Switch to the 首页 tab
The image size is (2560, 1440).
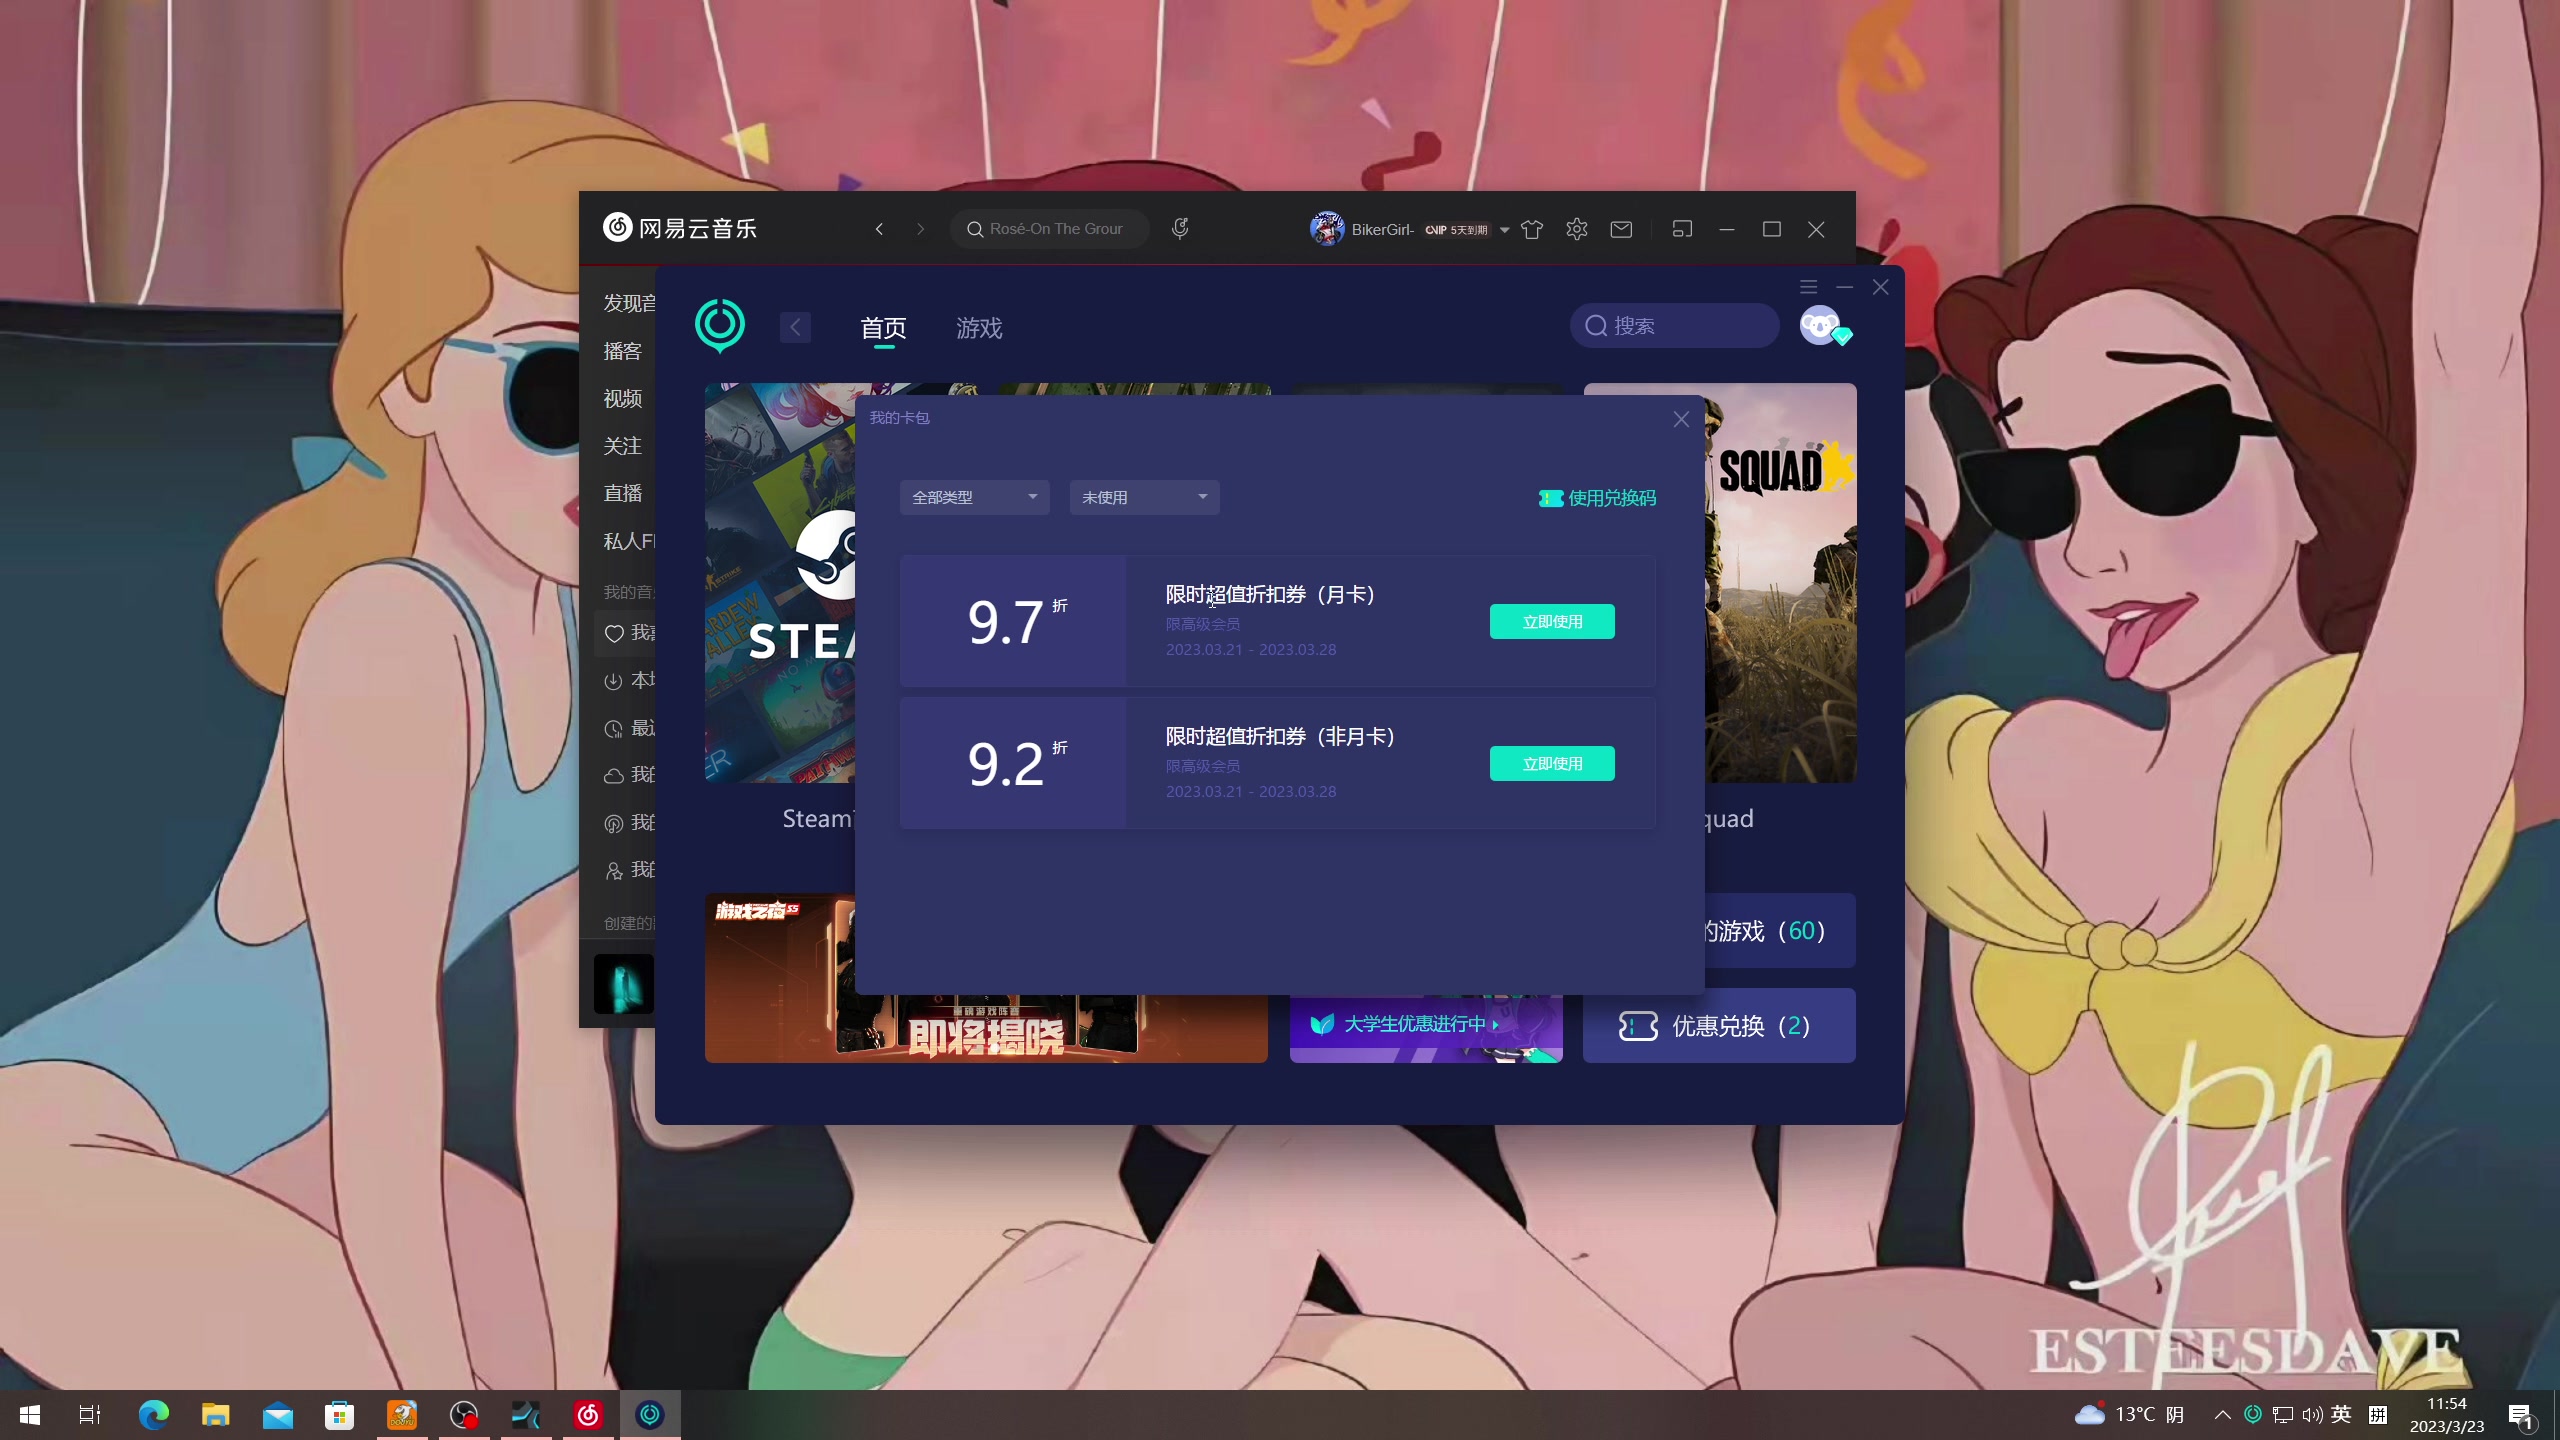tap(883, 328)
